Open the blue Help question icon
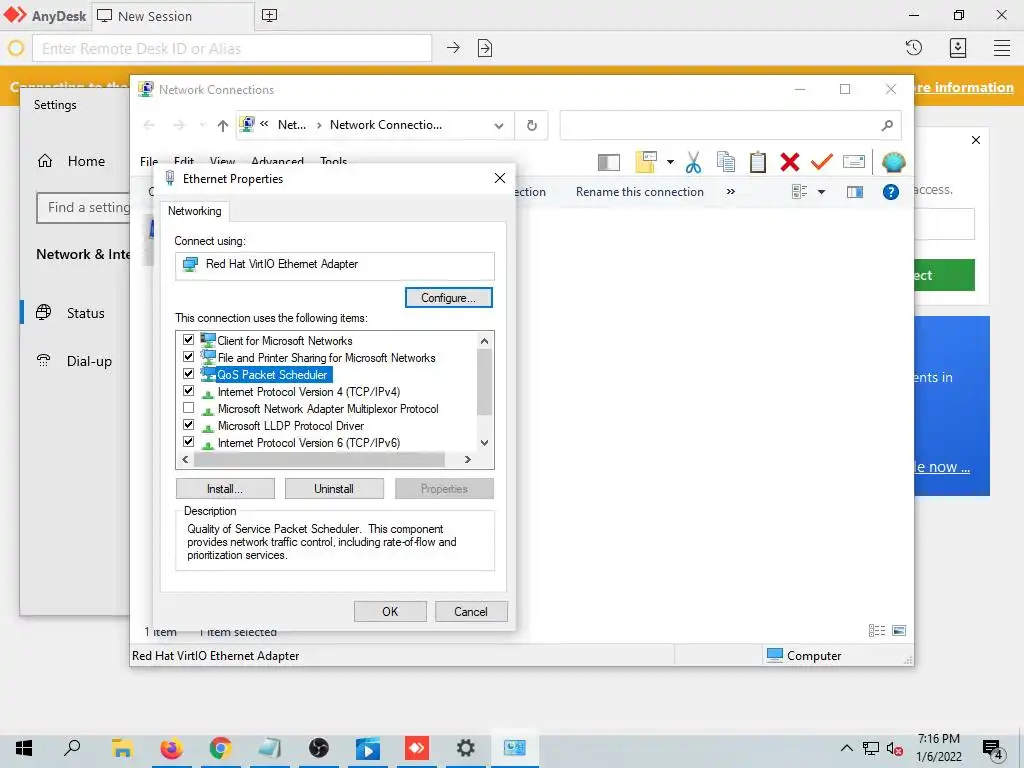The width and height of the screenshot is (1024, 768). 891,192
